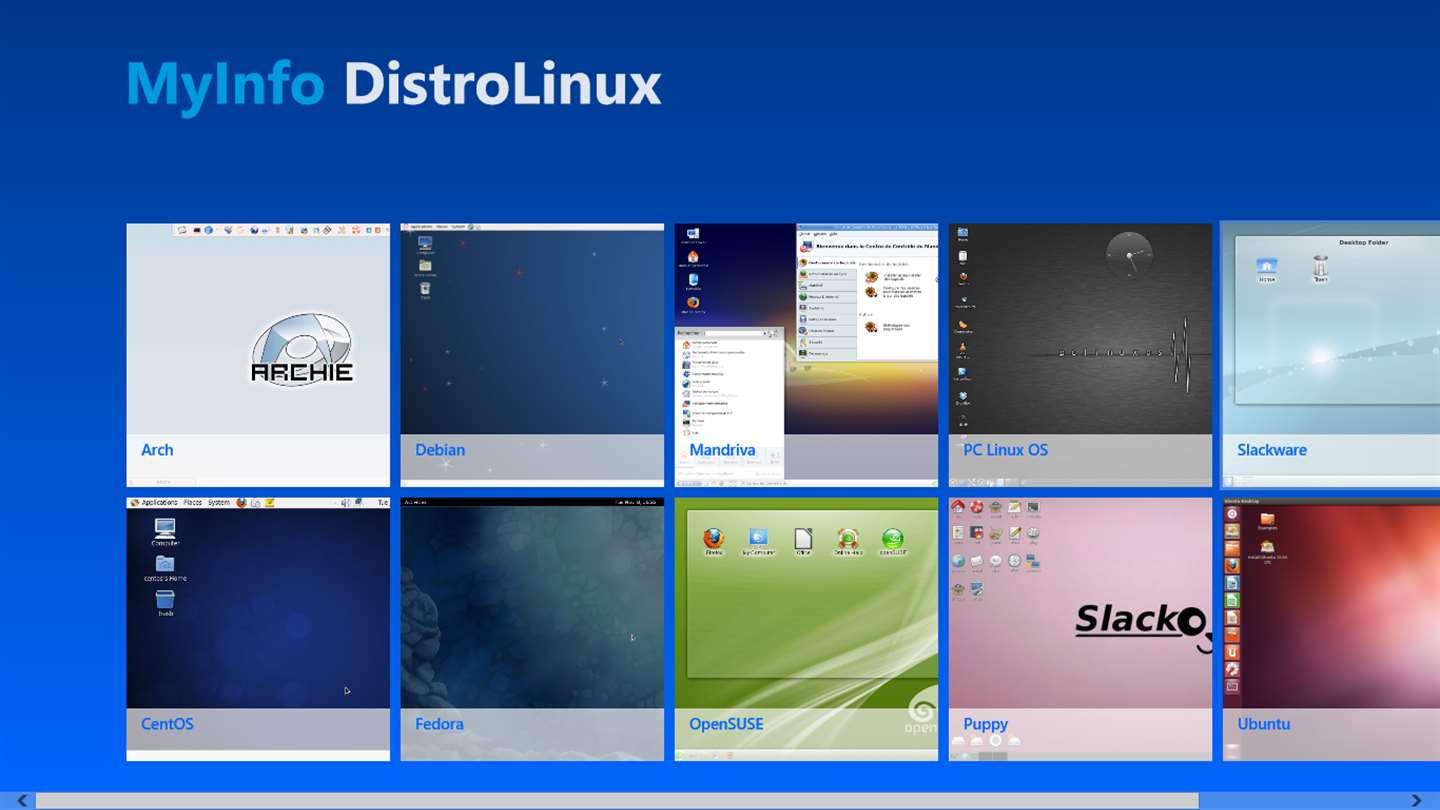Open the Debian distro tile
The height and width of the screenshot is (810, 1440).
[532, 355]
